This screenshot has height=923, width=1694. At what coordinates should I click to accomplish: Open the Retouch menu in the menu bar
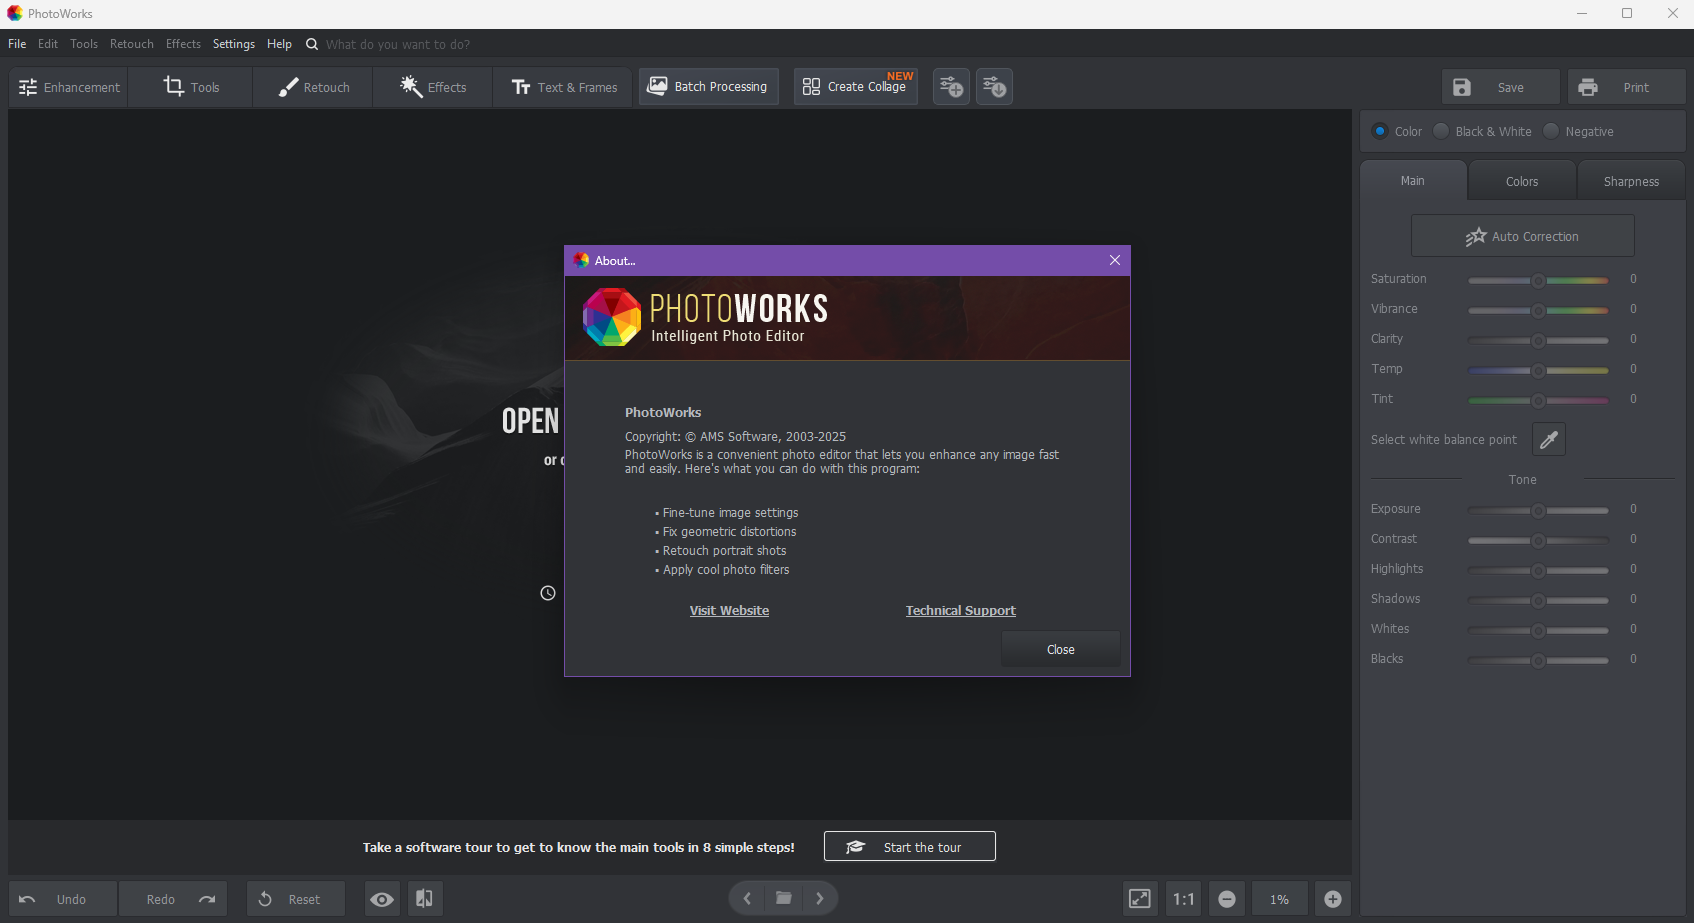pos(132,44)
